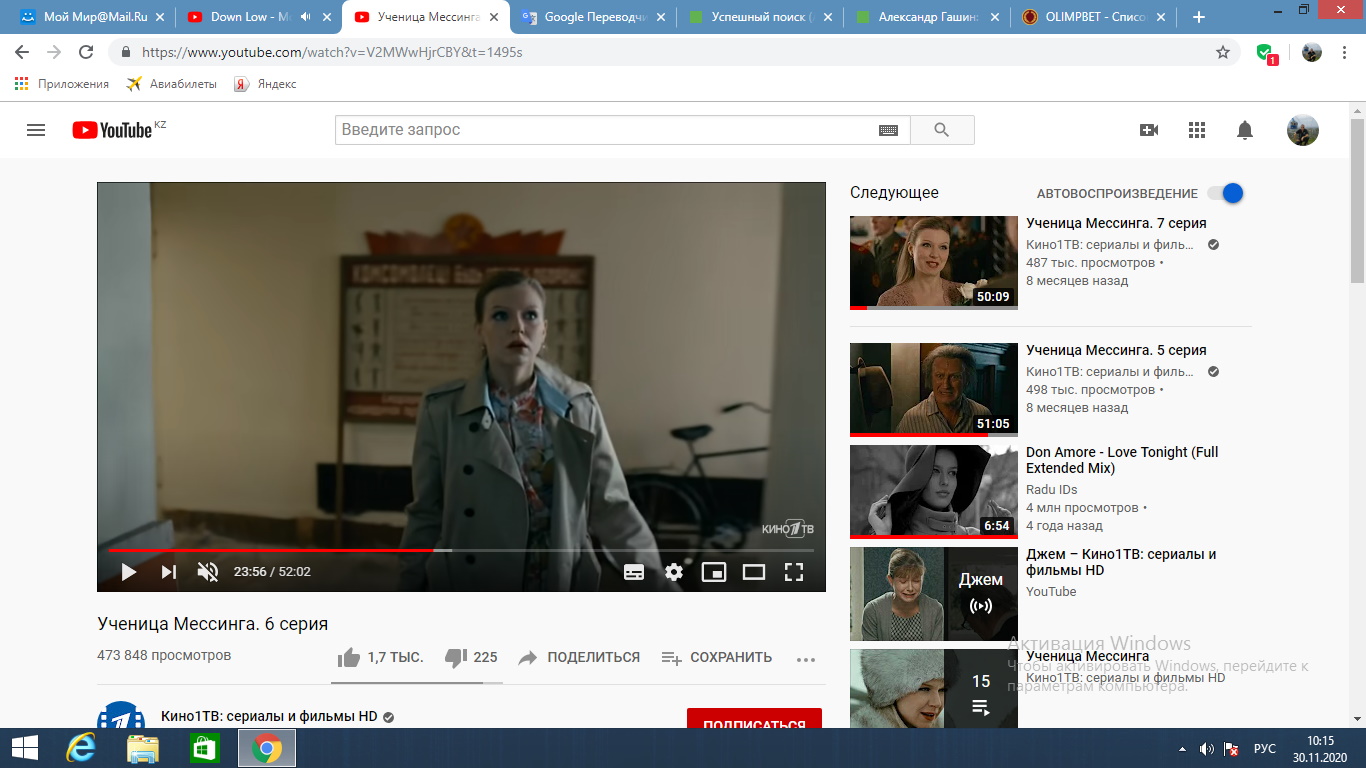Viewport: 1366px width, 768px height.
Task: Open the Chrome profile avatar
Action: coord(1312,52)
